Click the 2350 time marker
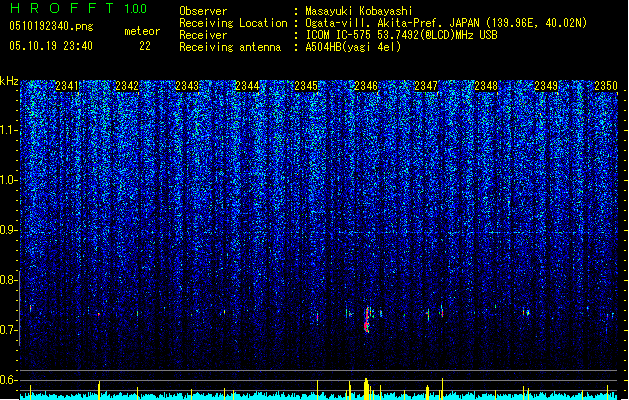Screen dimensions: 629x400 click(x=606, y=85)
